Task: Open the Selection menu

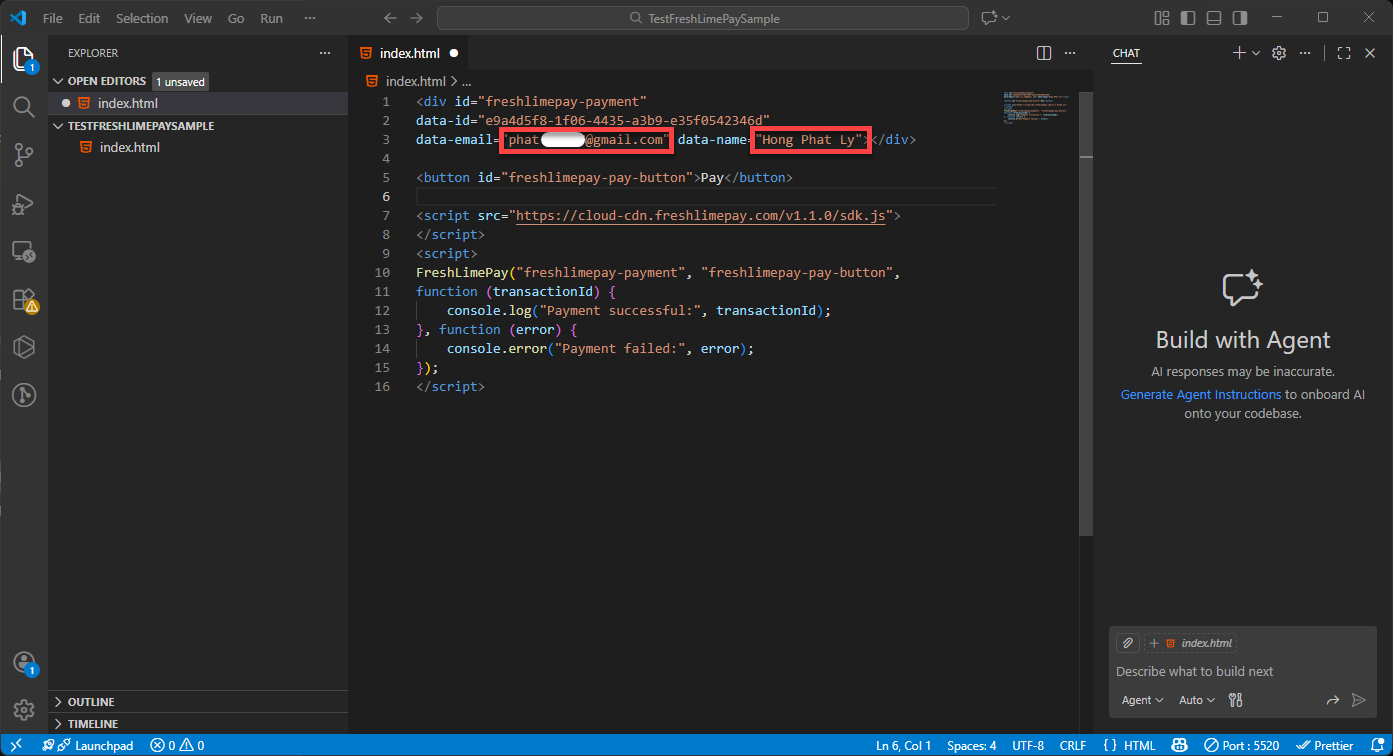Action: (142, 18)
